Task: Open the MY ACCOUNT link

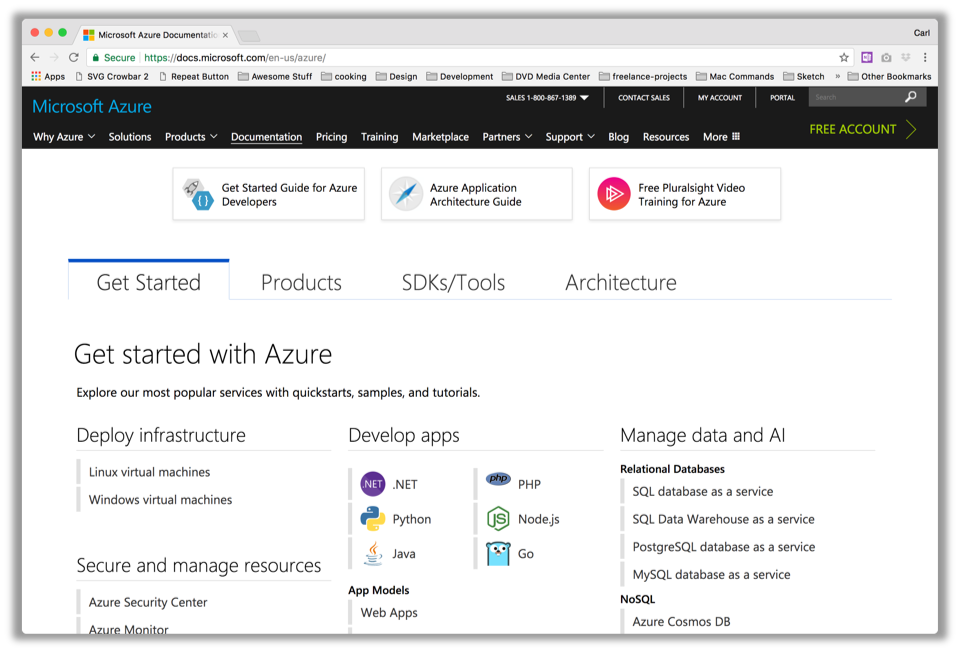Action: [720, 98]
